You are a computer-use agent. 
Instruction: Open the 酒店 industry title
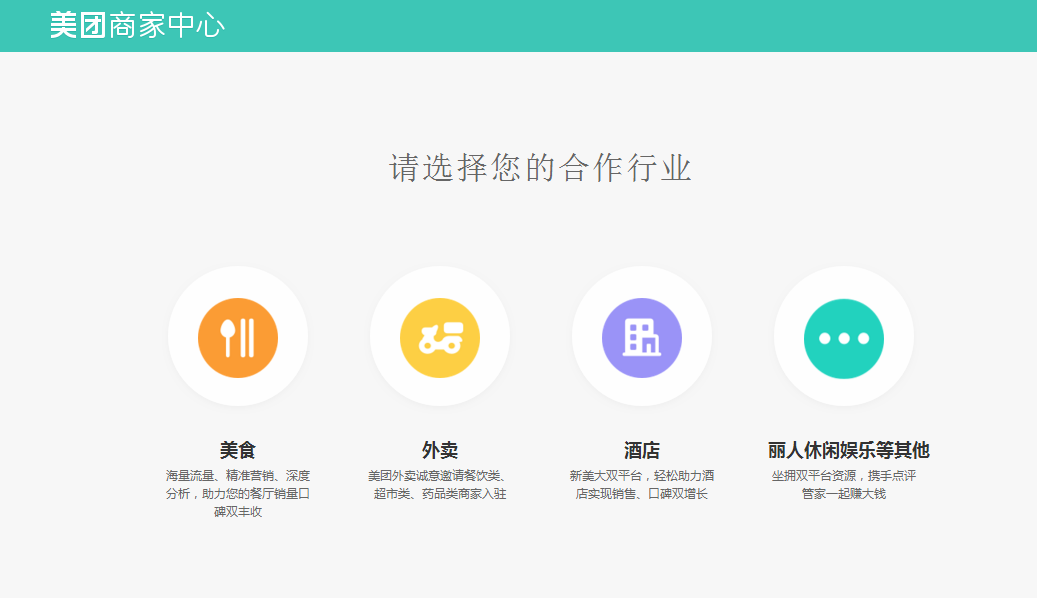click(642, 450)
